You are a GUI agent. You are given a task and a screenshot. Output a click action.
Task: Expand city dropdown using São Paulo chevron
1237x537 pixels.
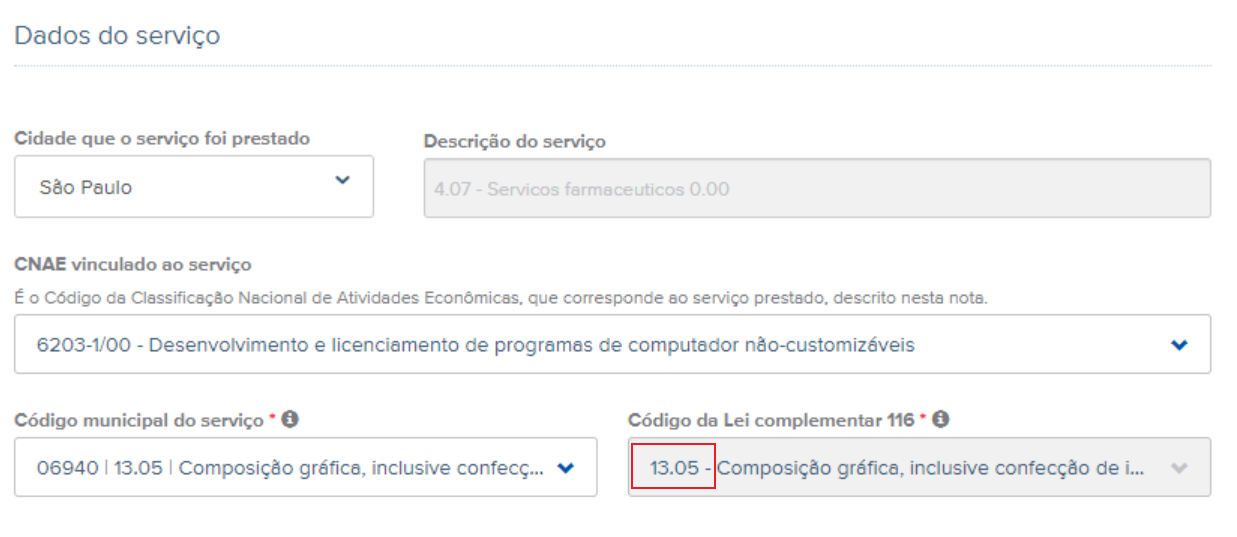[x=343, y=181]
